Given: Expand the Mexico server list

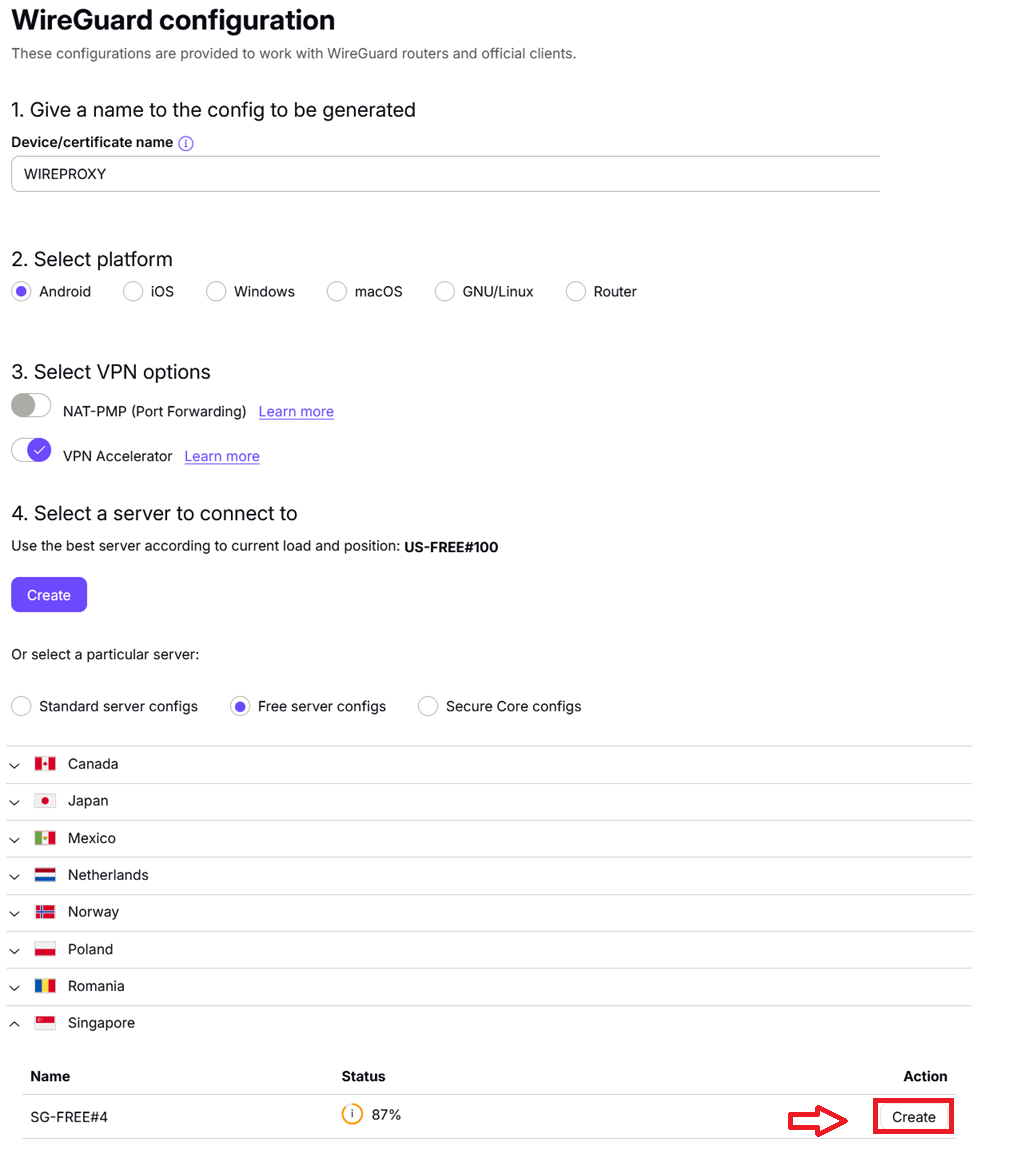Looking at the screenshot, I should [15, 839].
